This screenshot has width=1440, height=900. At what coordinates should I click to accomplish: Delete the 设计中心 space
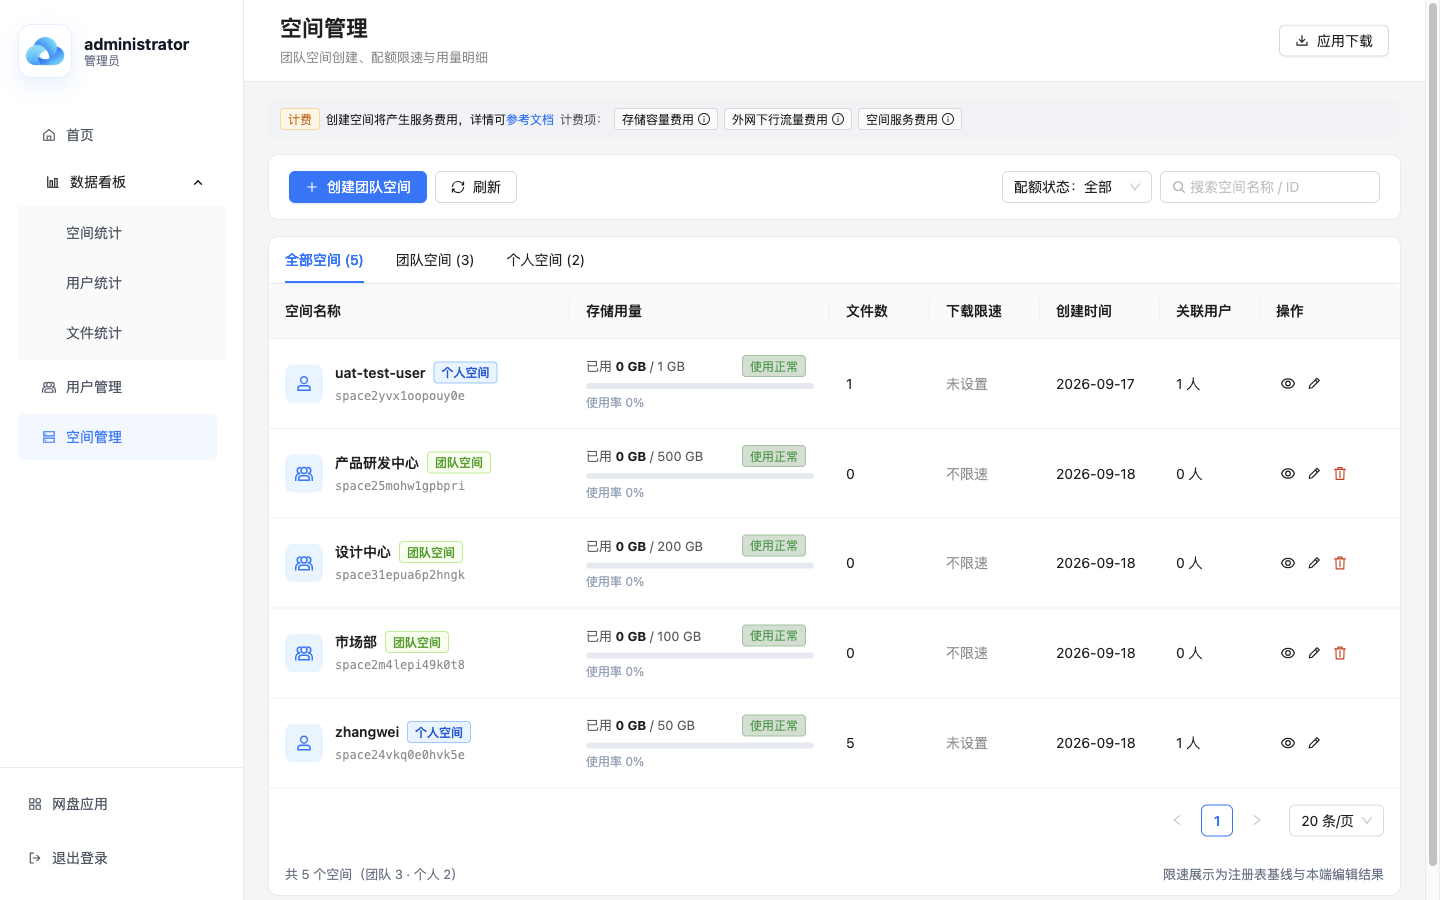(1340, 563)
